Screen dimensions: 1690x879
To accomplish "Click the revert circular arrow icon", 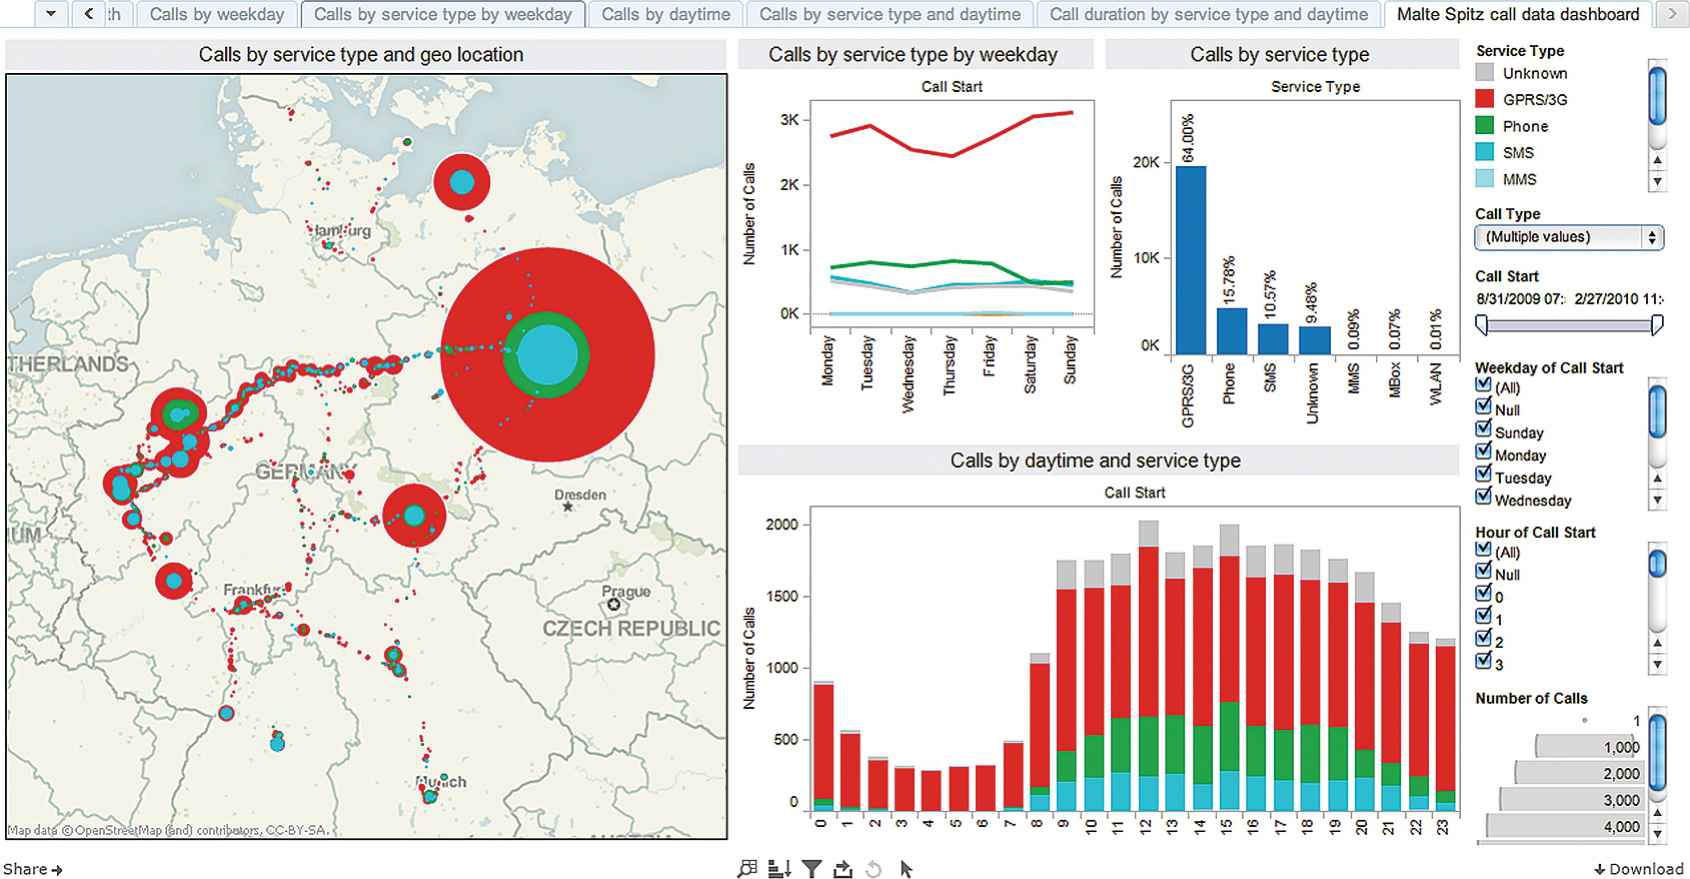I will [874, 869].
